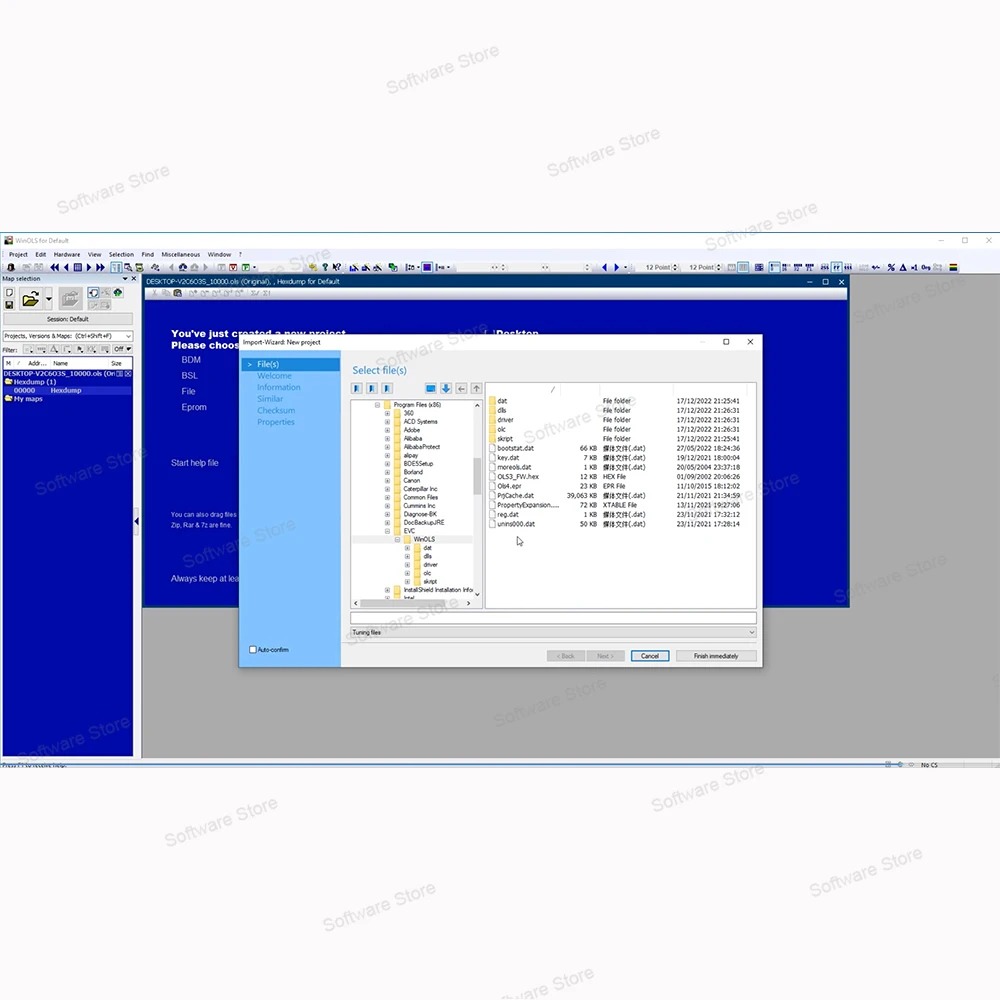Toggle the filter Off button in Map selection
The width and height of the screenshot is (1000, 1000).
click(122, 349)
